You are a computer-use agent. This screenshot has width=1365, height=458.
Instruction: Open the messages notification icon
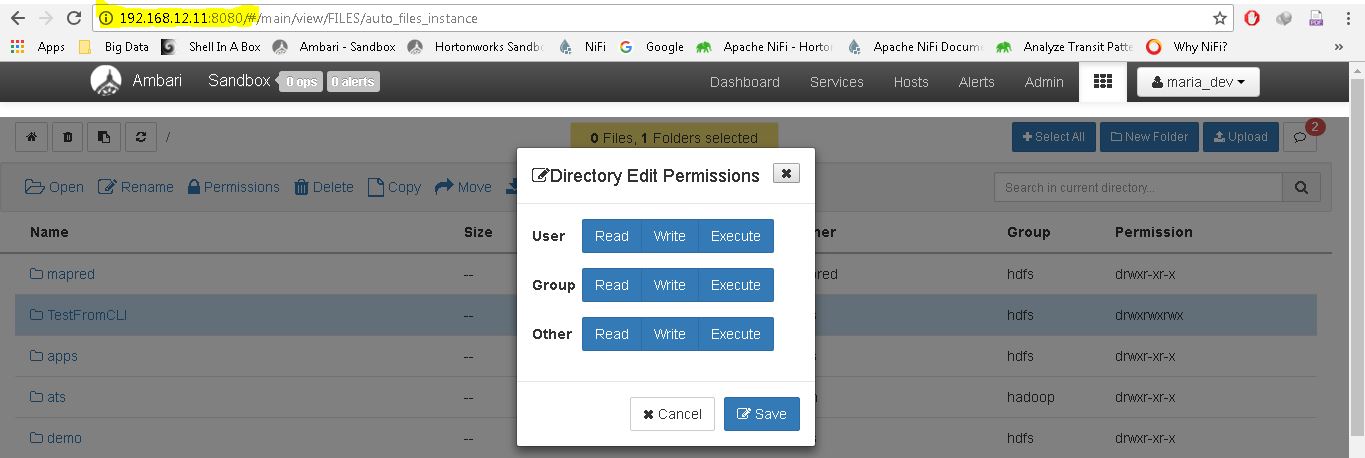pos(1300,137)
